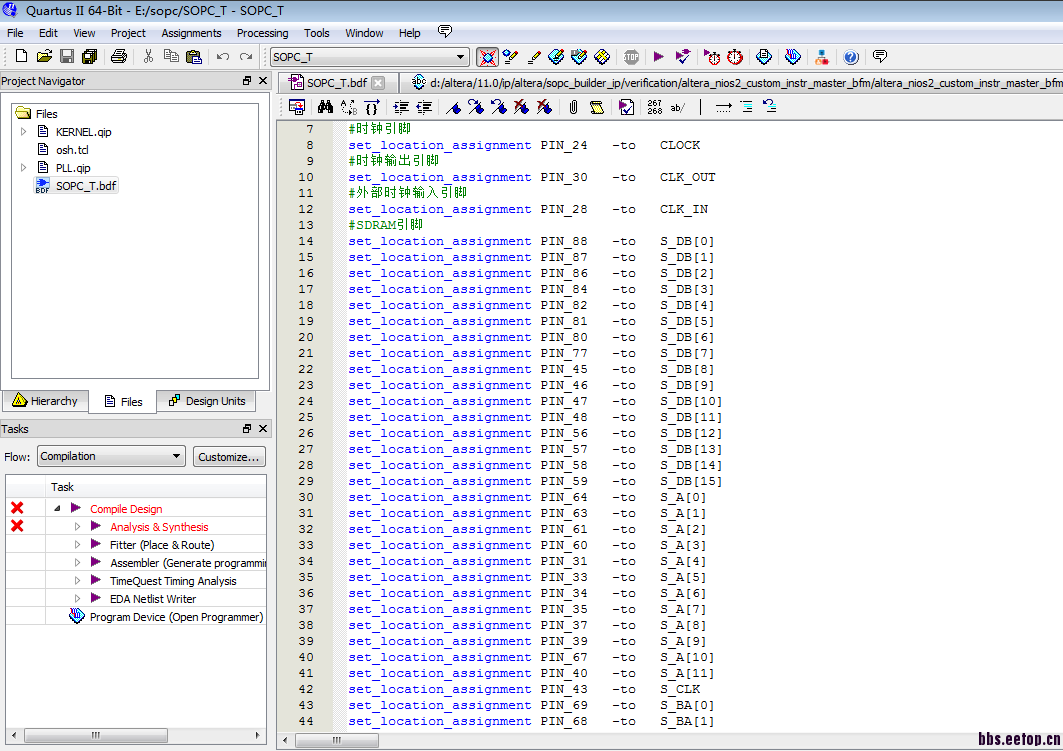Jump to the next bookmark icon
Screen dimensions: 1063x751
click(x=476, y=107)
